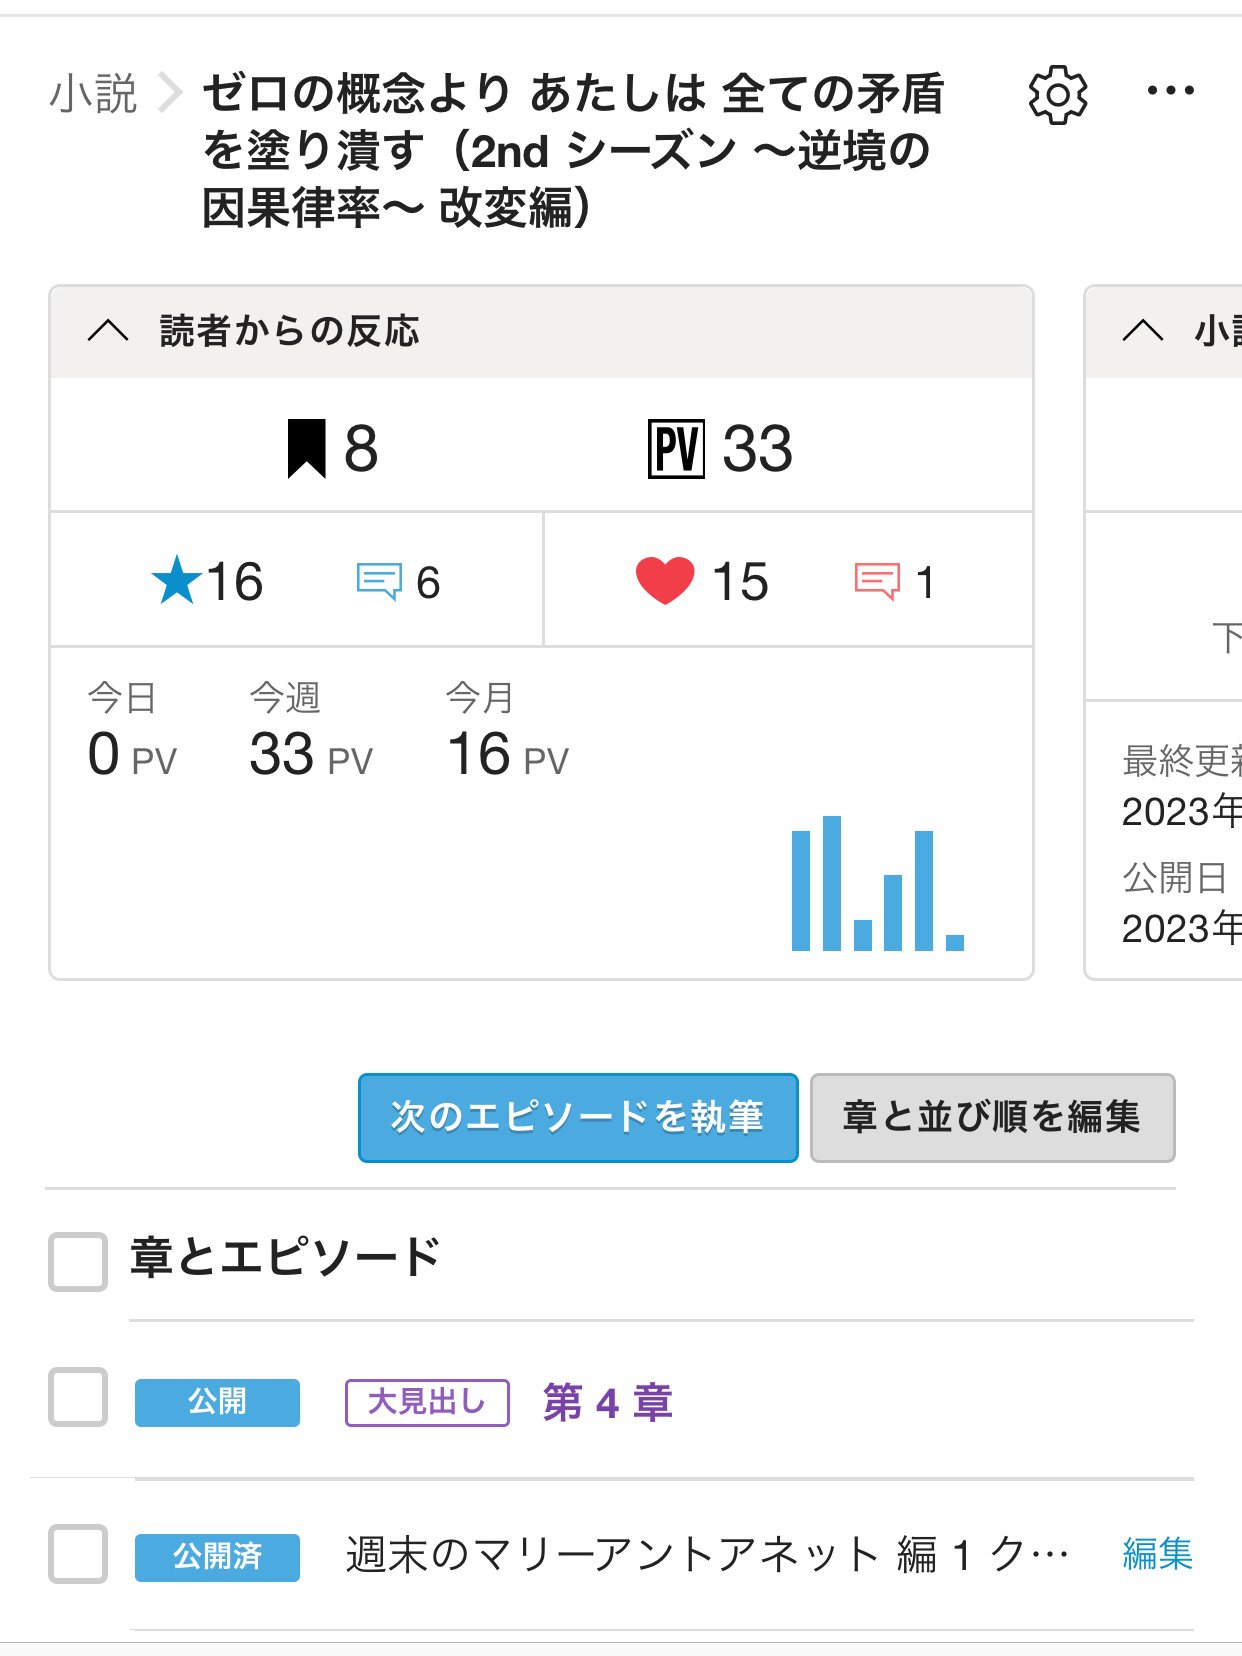Image resolution: width=1242 pixels, height=1656 pixels.
Task: Check the 章とエピソード select-all checkbox
Action: 78,1261
